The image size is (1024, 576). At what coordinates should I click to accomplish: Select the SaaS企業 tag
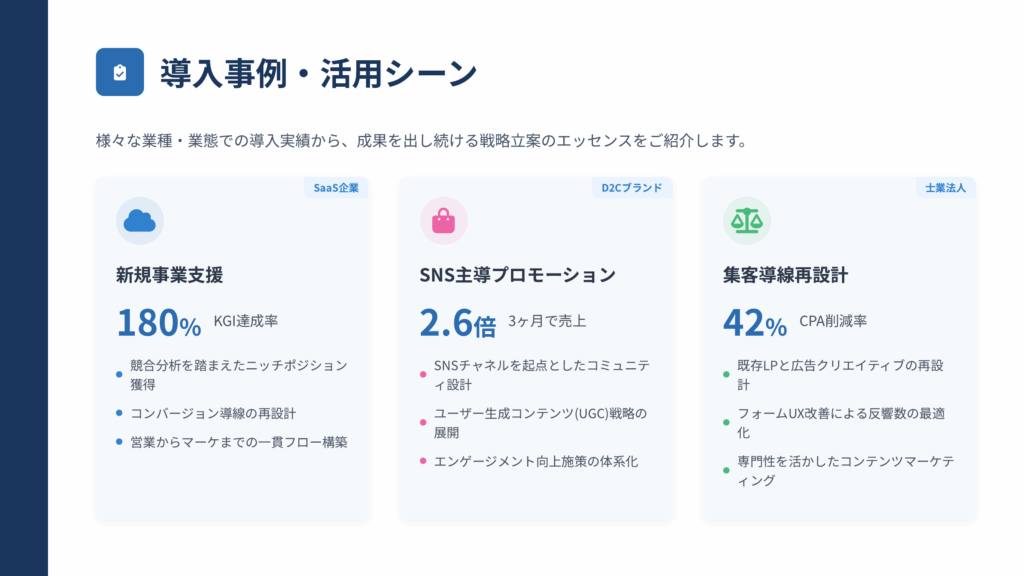pyautogui.click(x=336, y=187)
